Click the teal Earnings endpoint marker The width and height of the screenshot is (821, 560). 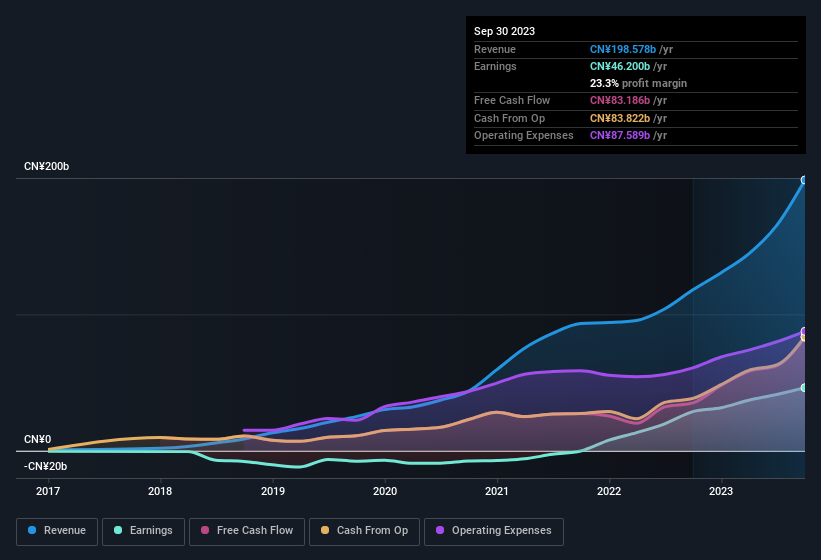[804, 388]
